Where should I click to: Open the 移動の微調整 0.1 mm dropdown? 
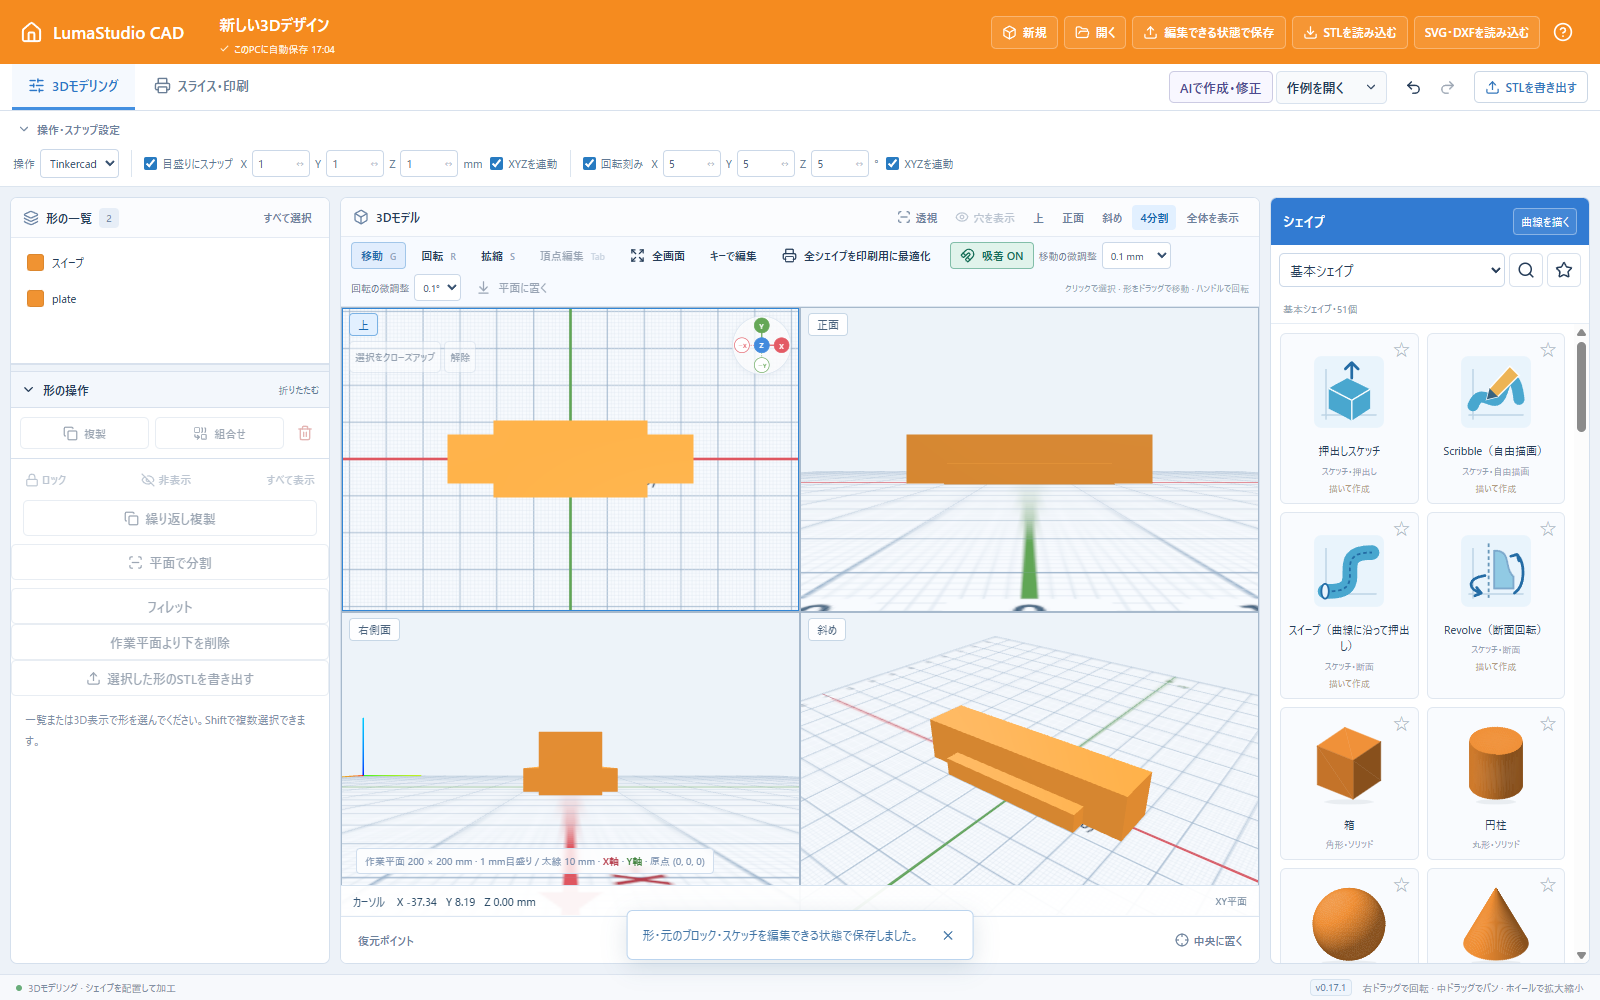[x=1136, y=256]
